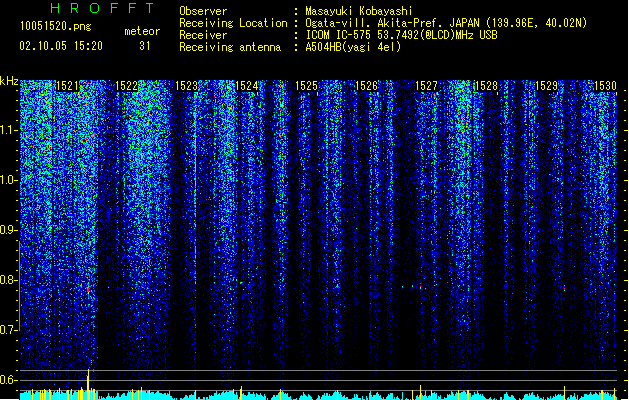The height and width of the screenshot is (400, 629).
Task: Click the HROFFT title text
Action: coord(103,8)
